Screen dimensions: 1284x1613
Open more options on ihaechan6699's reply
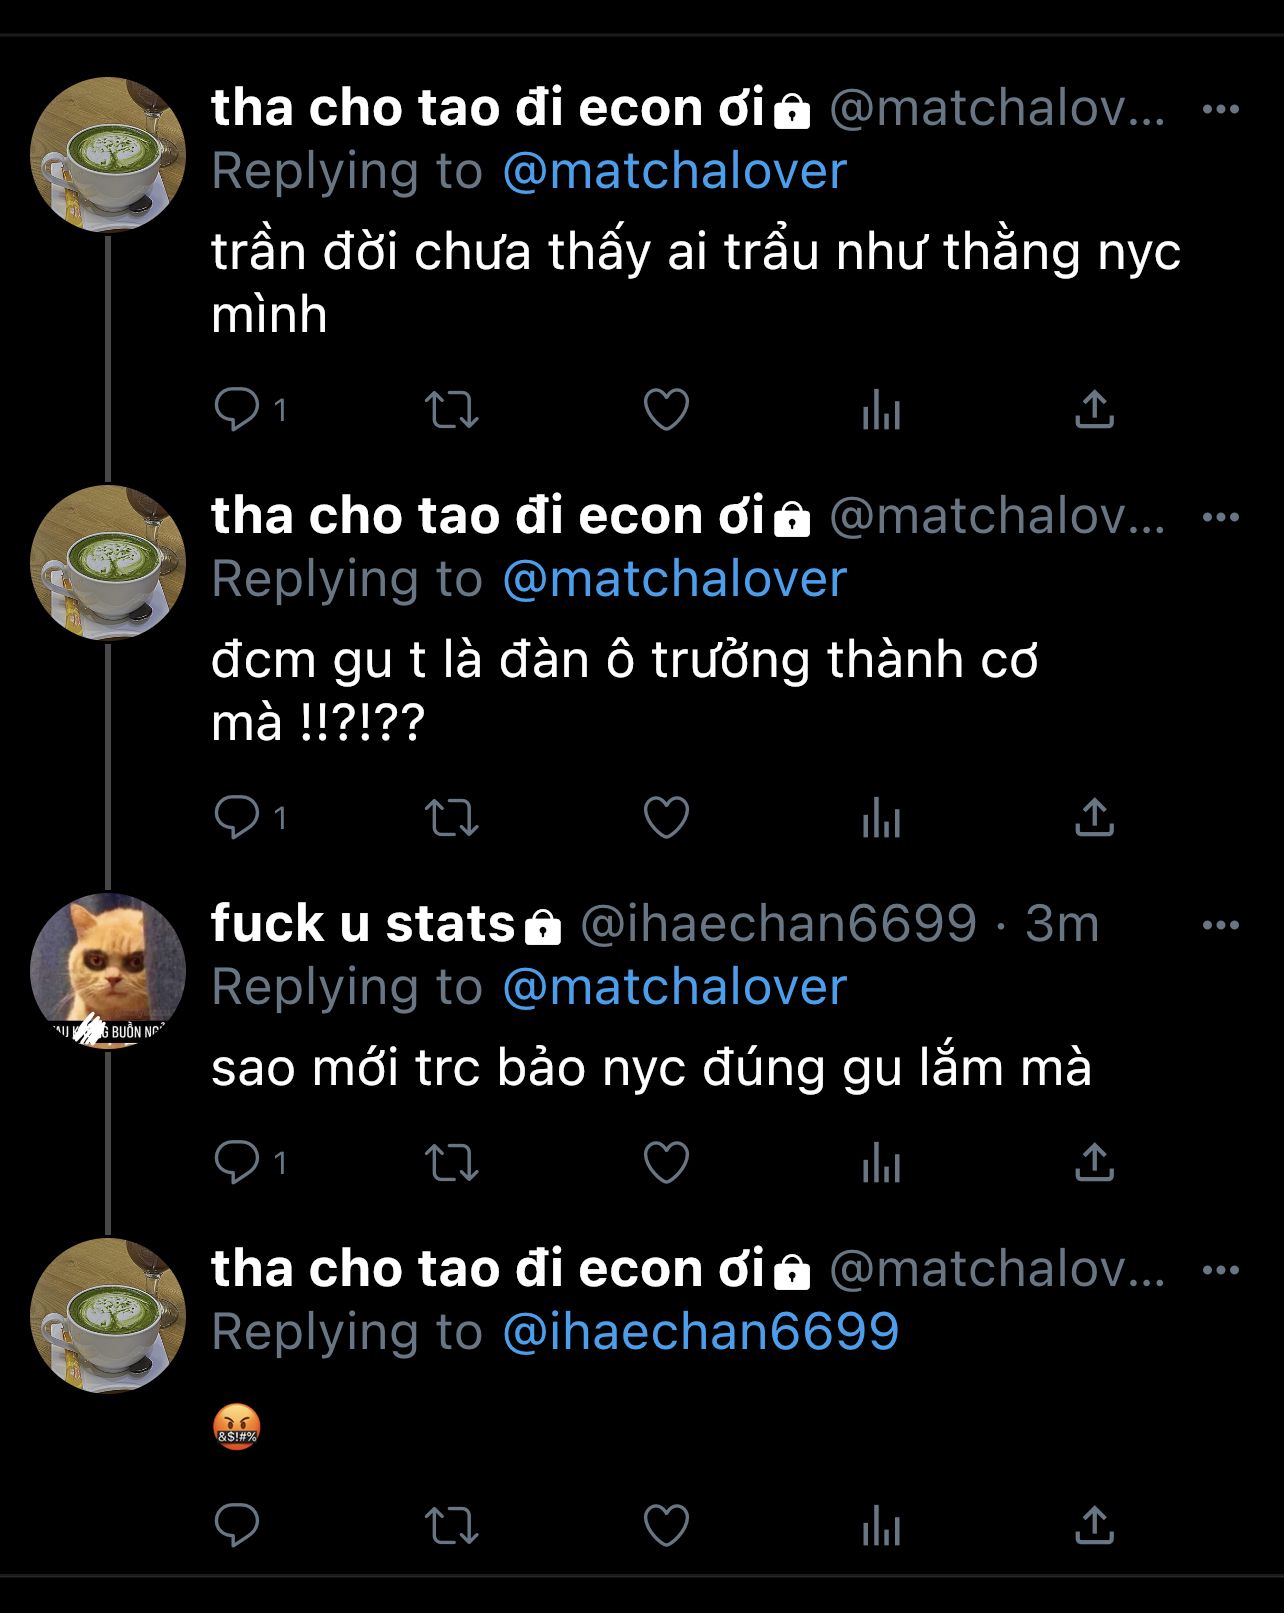1221,925
